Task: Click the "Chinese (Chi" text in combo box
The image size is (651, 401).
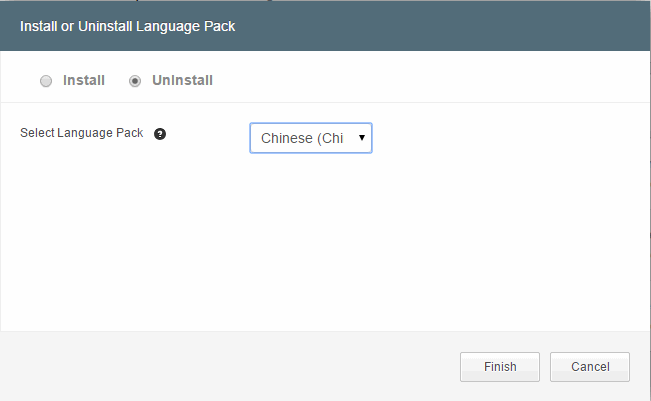Action: pyautogui.click(x=301, y=138)
